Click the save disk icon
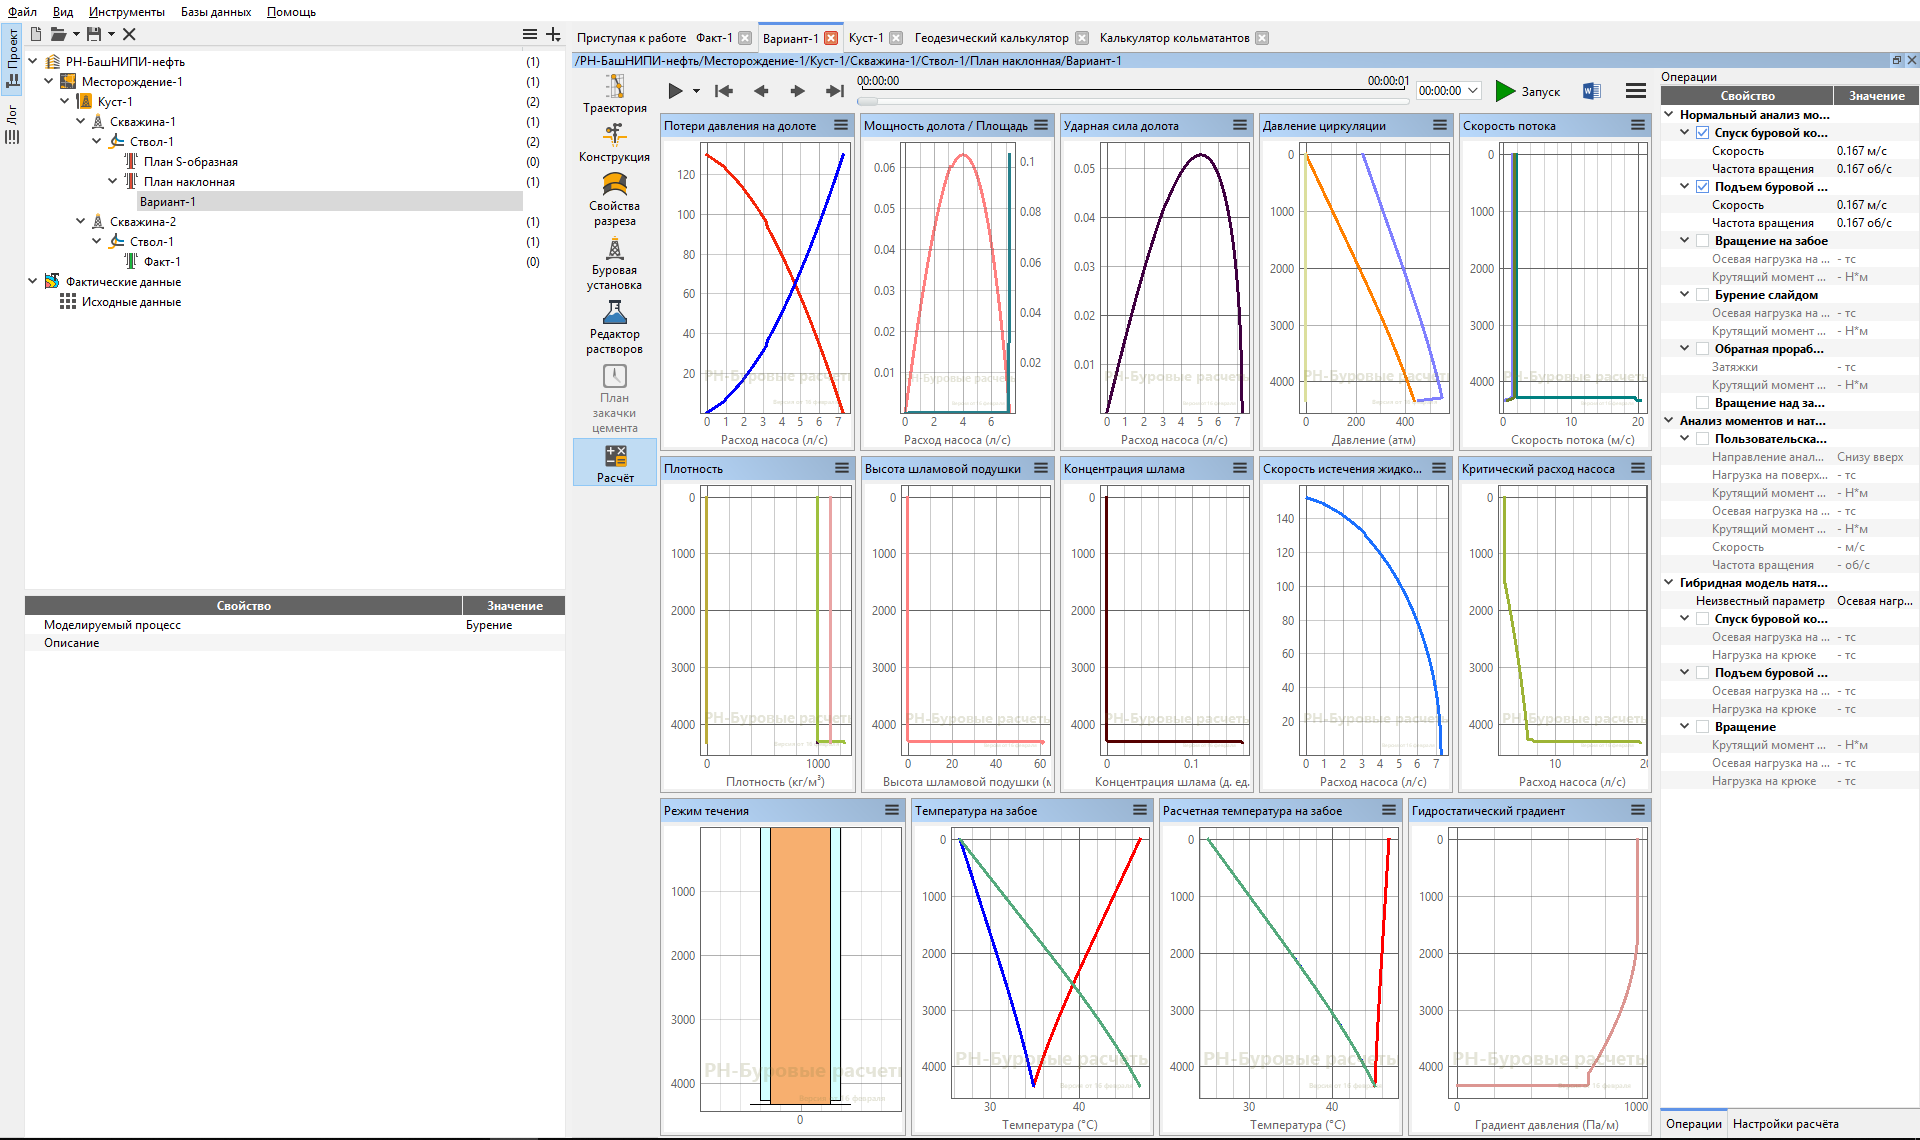 point(94,34)
